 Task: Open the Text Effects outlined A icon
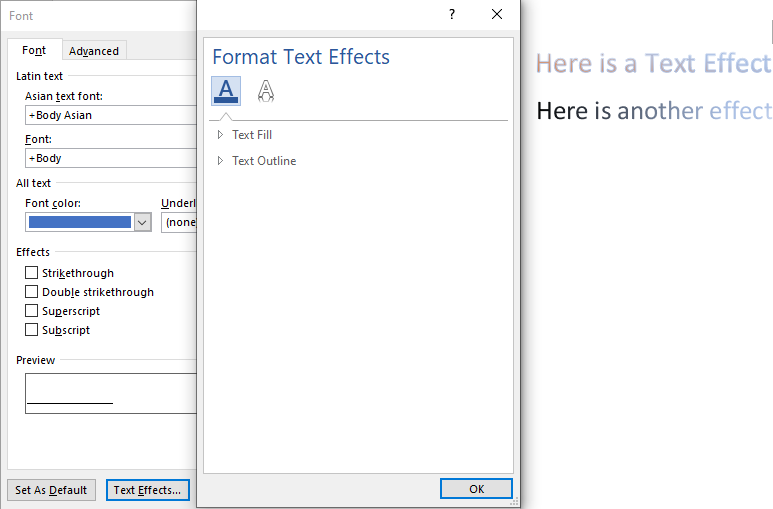[266, 91]
